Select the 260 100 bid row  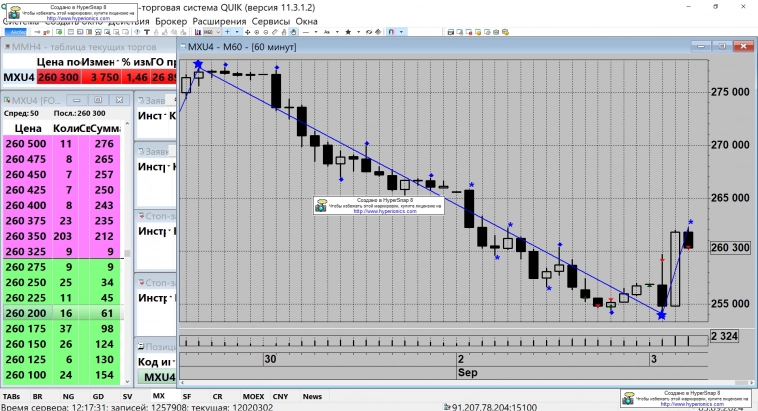(61, 375)
